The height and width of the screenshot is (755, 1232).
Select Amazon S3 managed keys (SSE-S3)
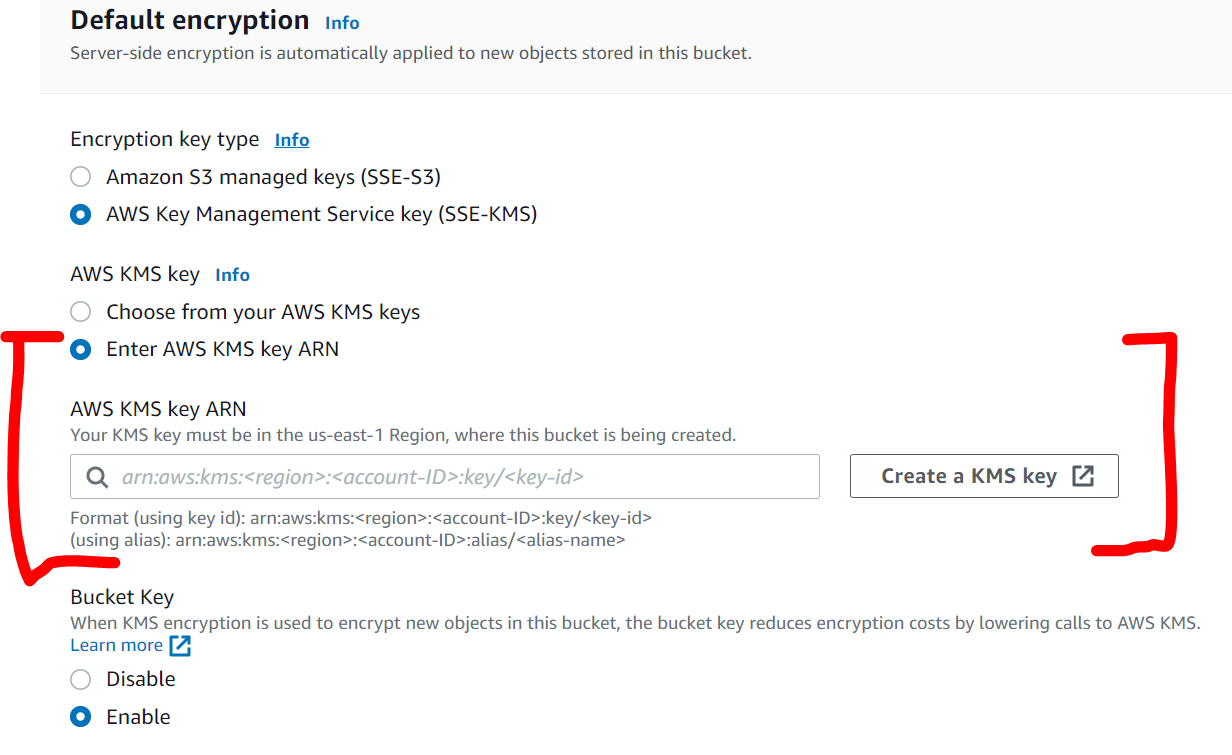click(x=81, y=177)
